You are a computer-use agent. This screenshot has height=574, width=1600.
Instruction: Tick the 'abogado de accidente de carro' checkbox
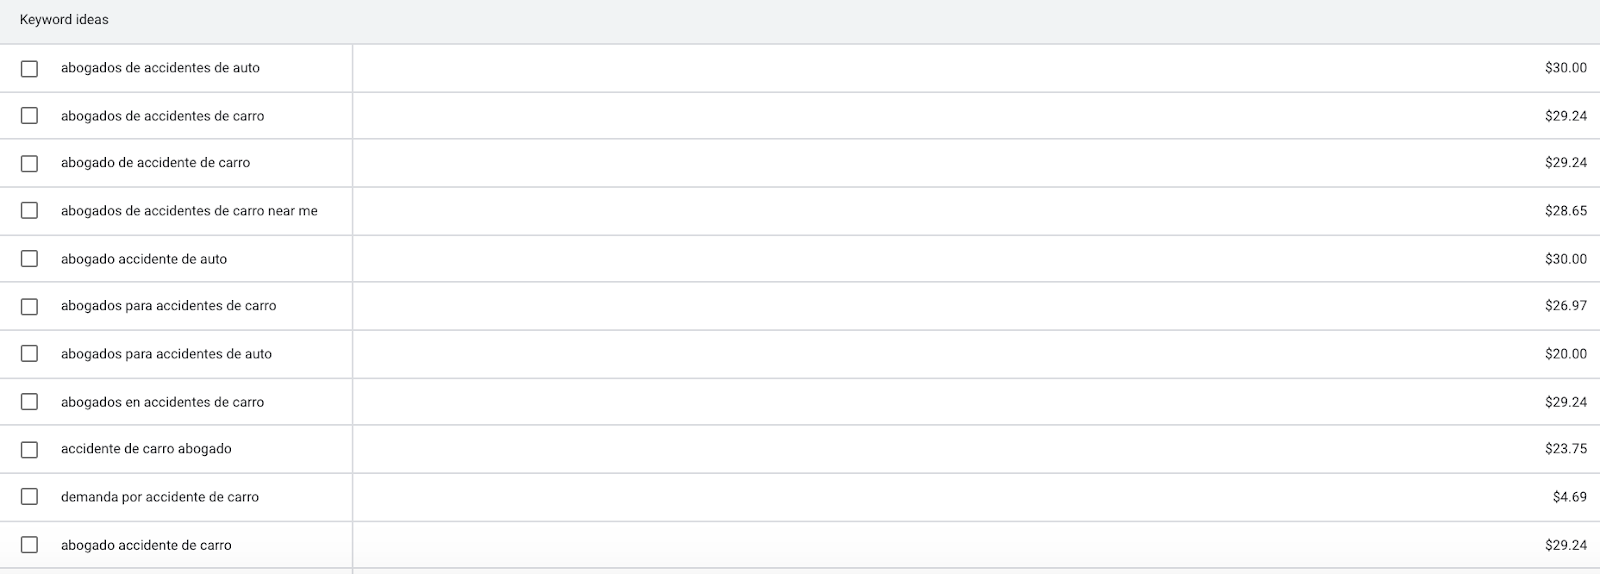(29, 163)
